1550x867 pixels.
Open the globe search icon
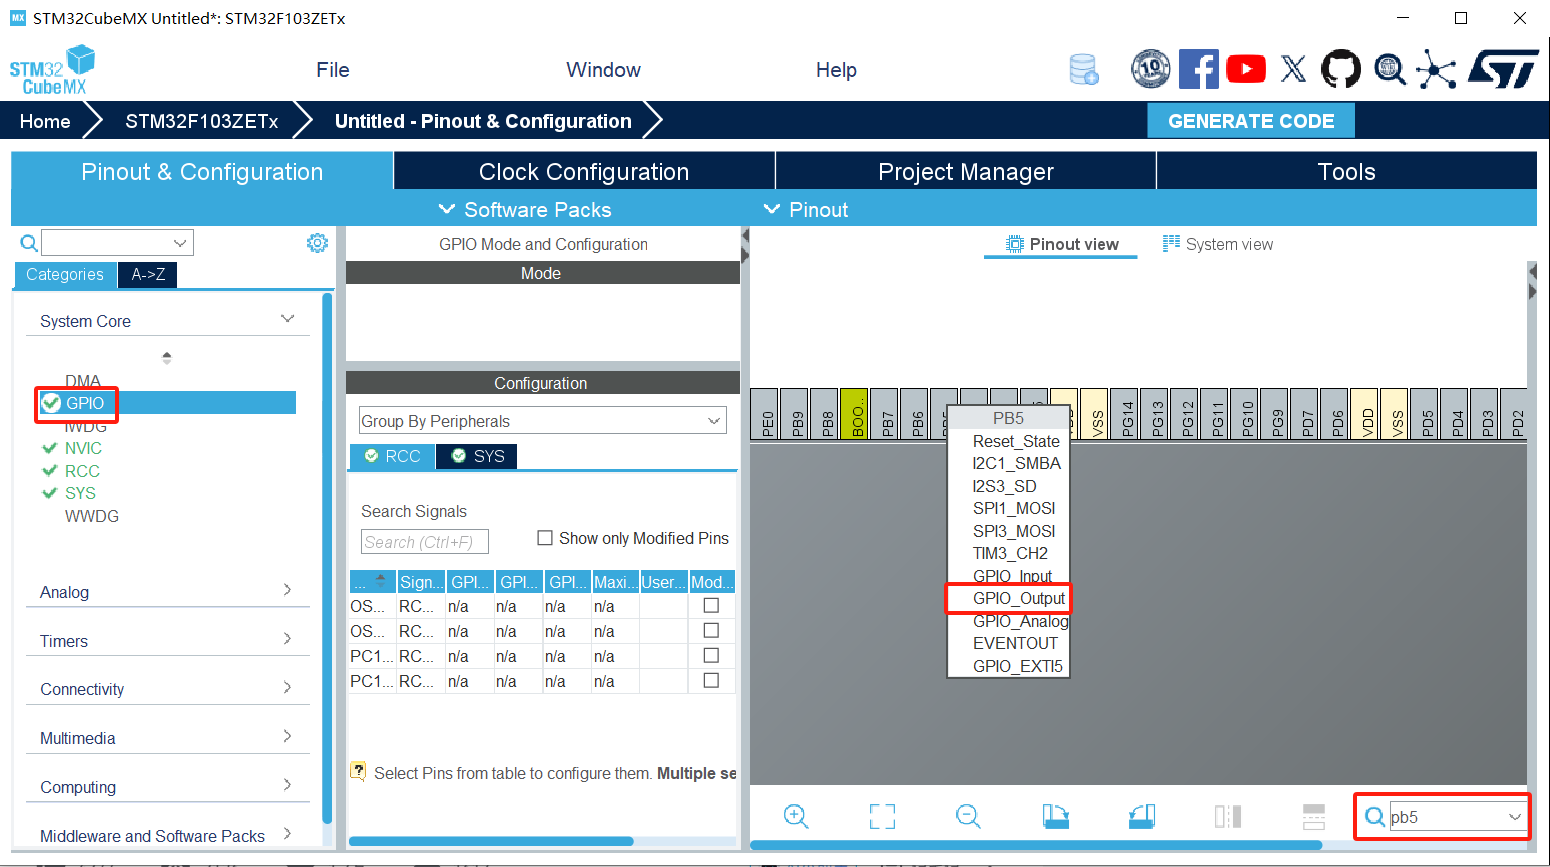[1389, 69]
